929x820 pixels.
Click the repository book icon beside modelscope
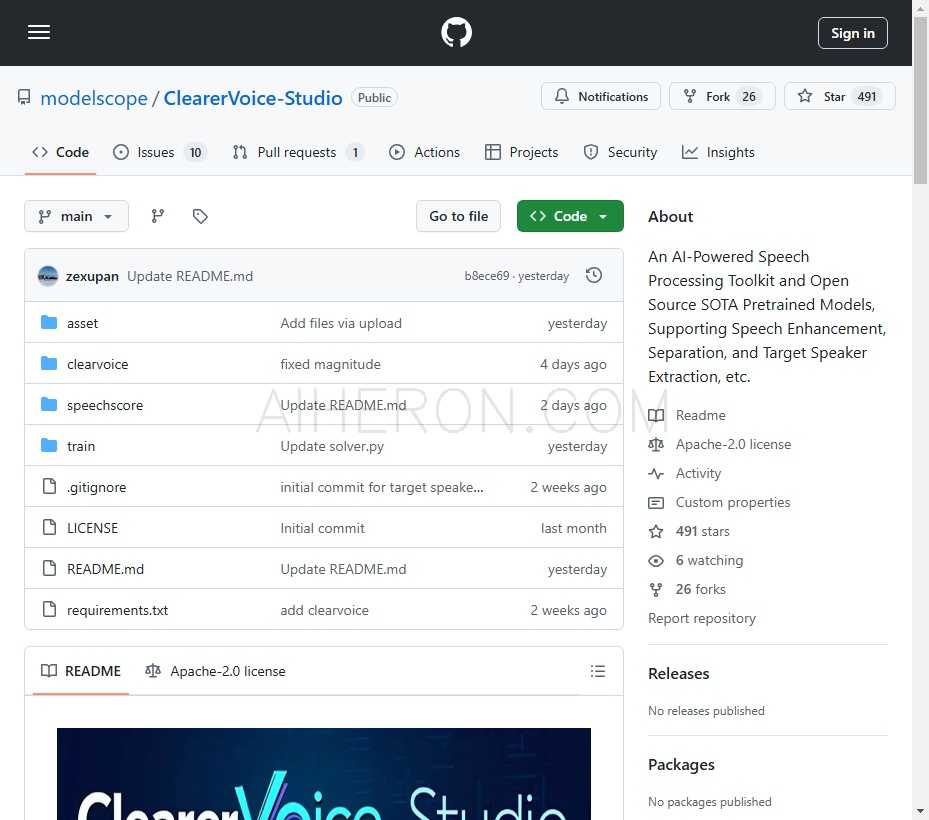[24, 97]
